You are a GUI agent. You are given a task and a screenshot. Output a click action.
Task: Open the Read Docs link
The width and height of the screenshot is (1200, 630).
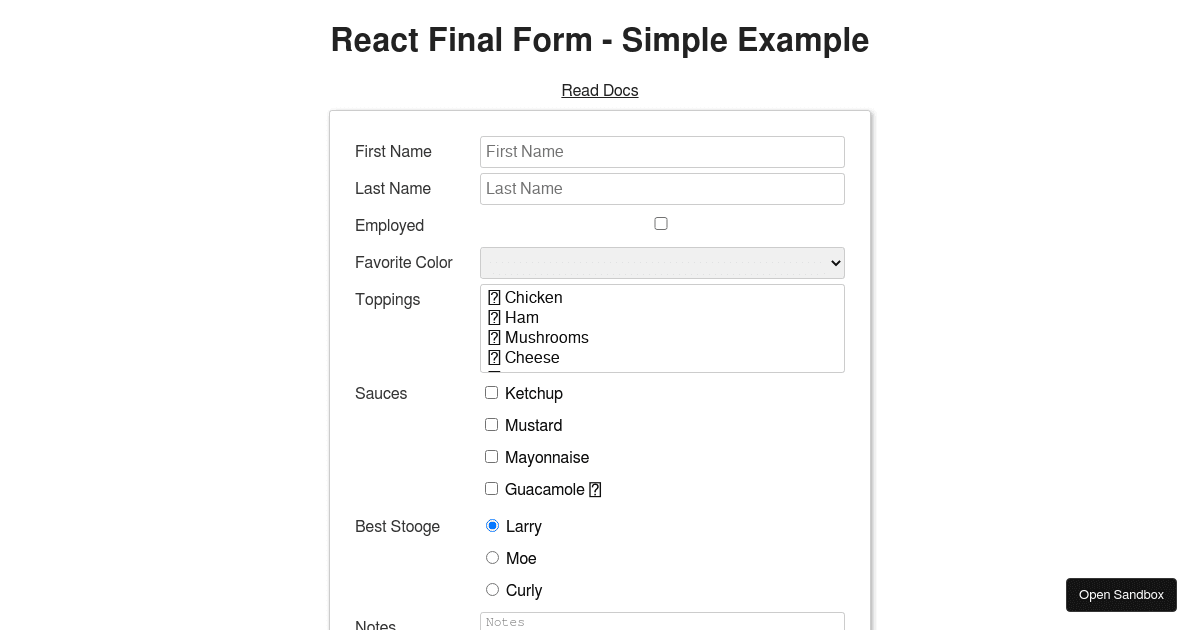point(600,90)
